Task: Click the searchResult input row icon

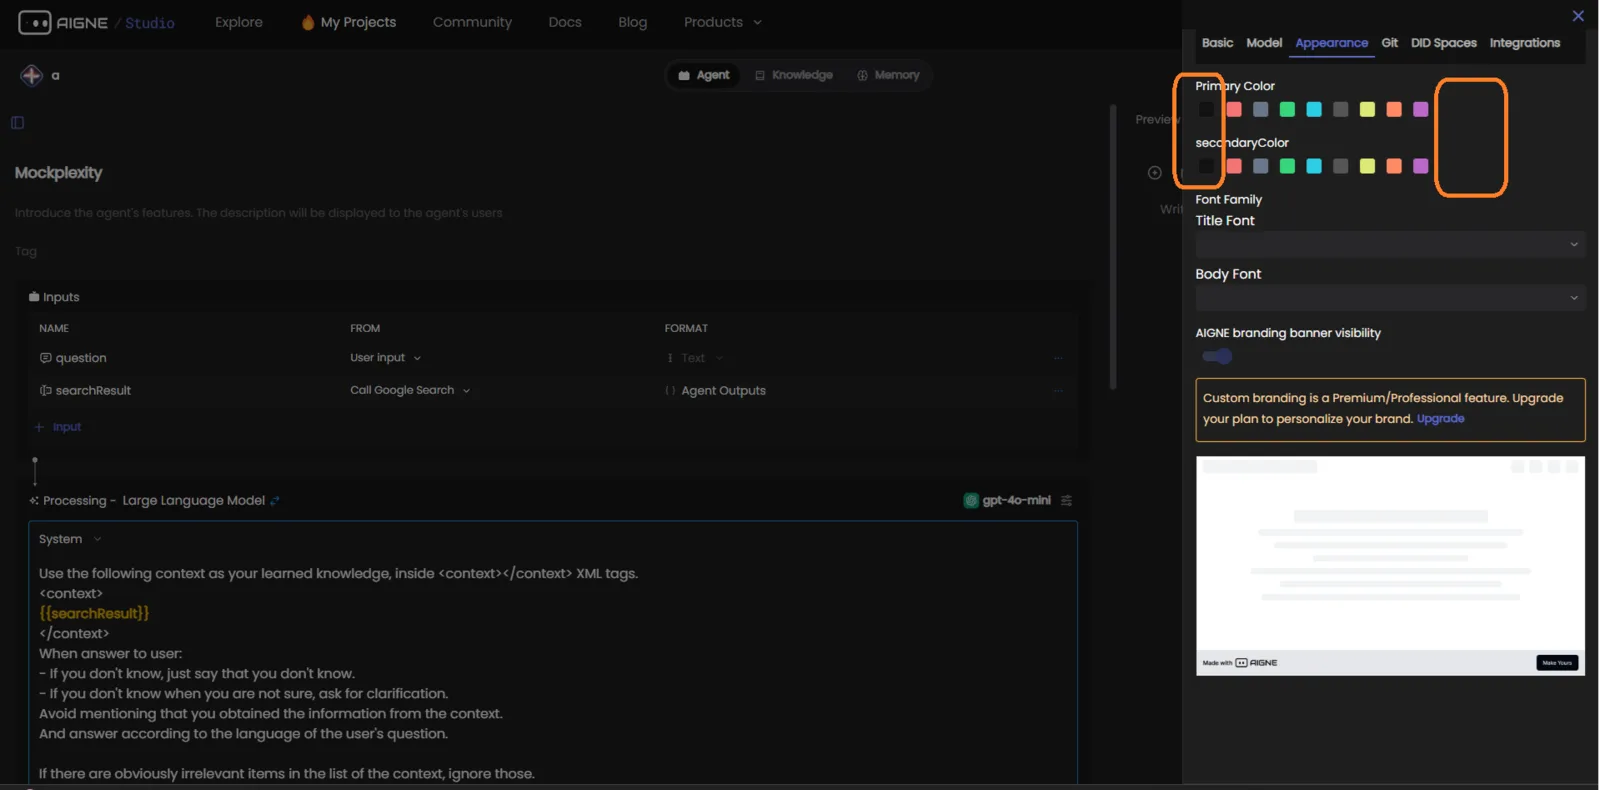Action: (45, 391)
